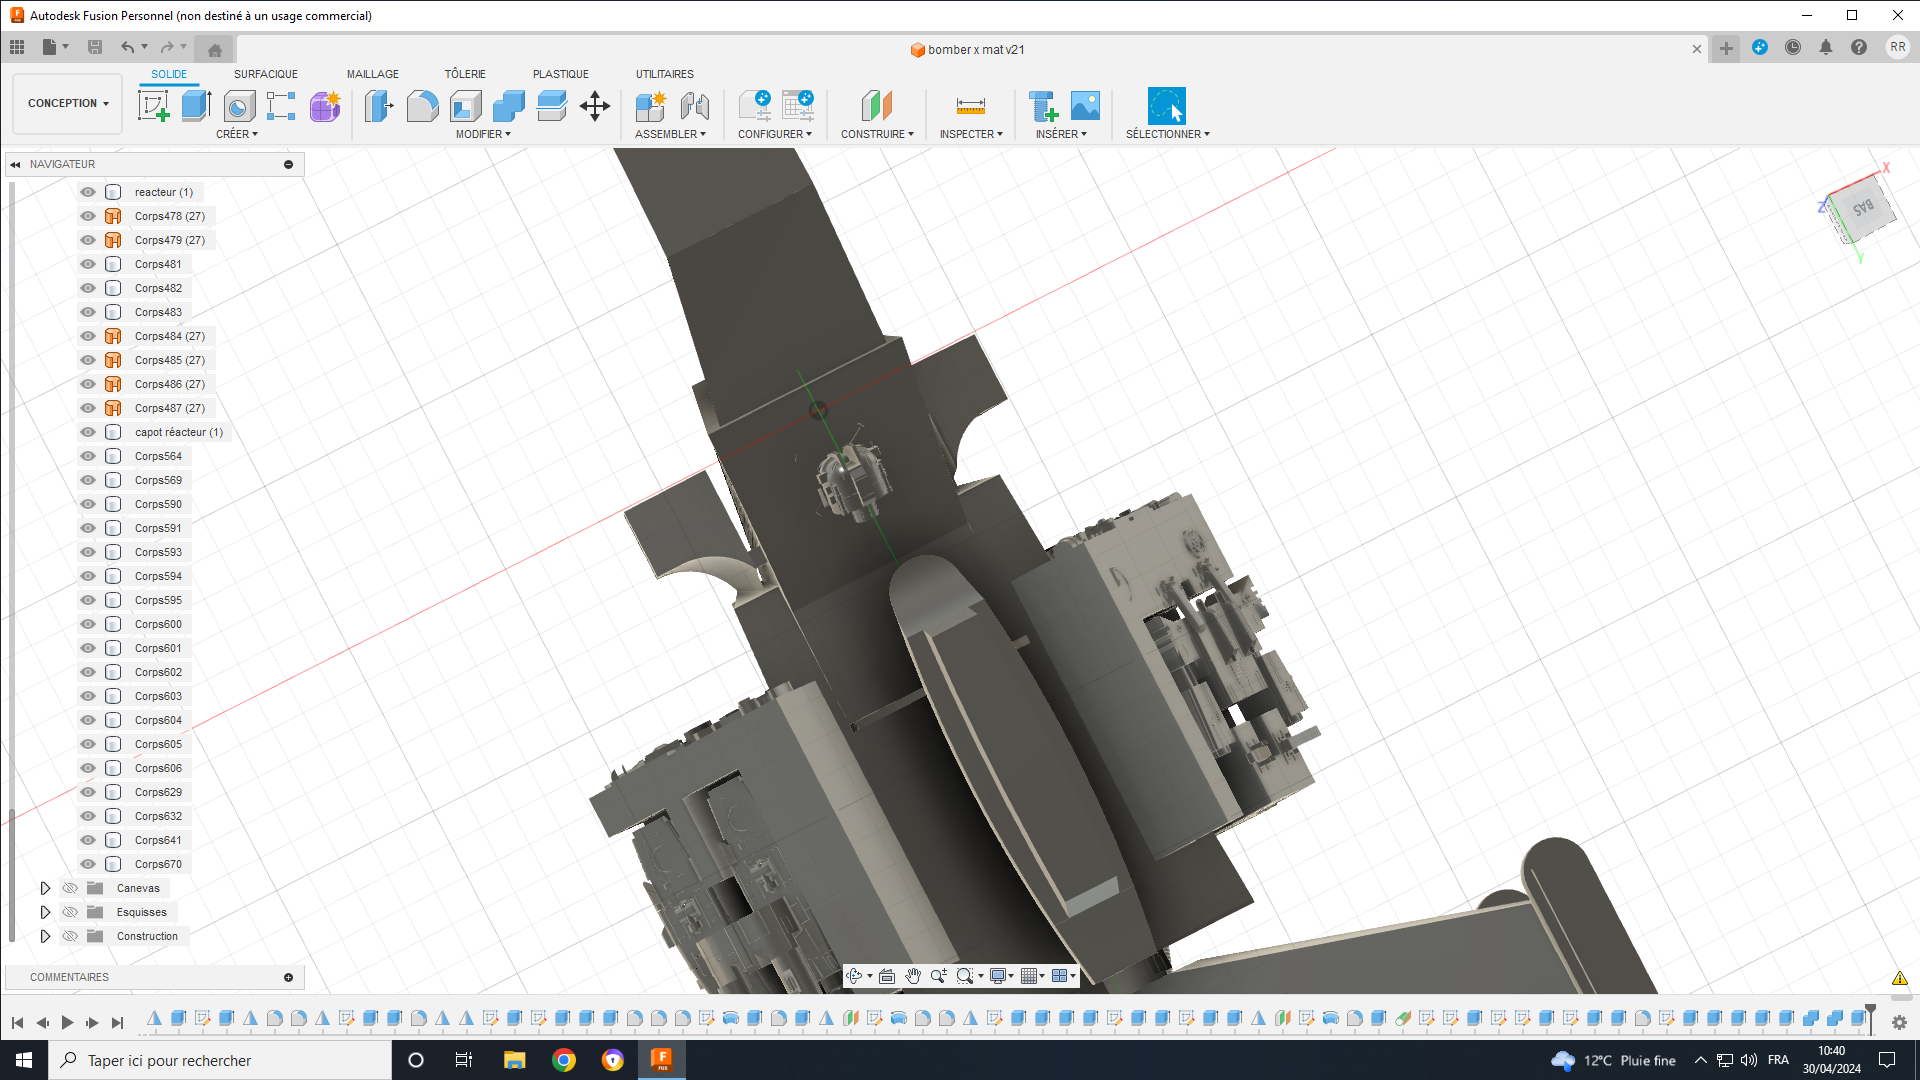1920x1080 pixels.
Task: Open Chrome from the Windows taskbar
Action: [564, 1060]
